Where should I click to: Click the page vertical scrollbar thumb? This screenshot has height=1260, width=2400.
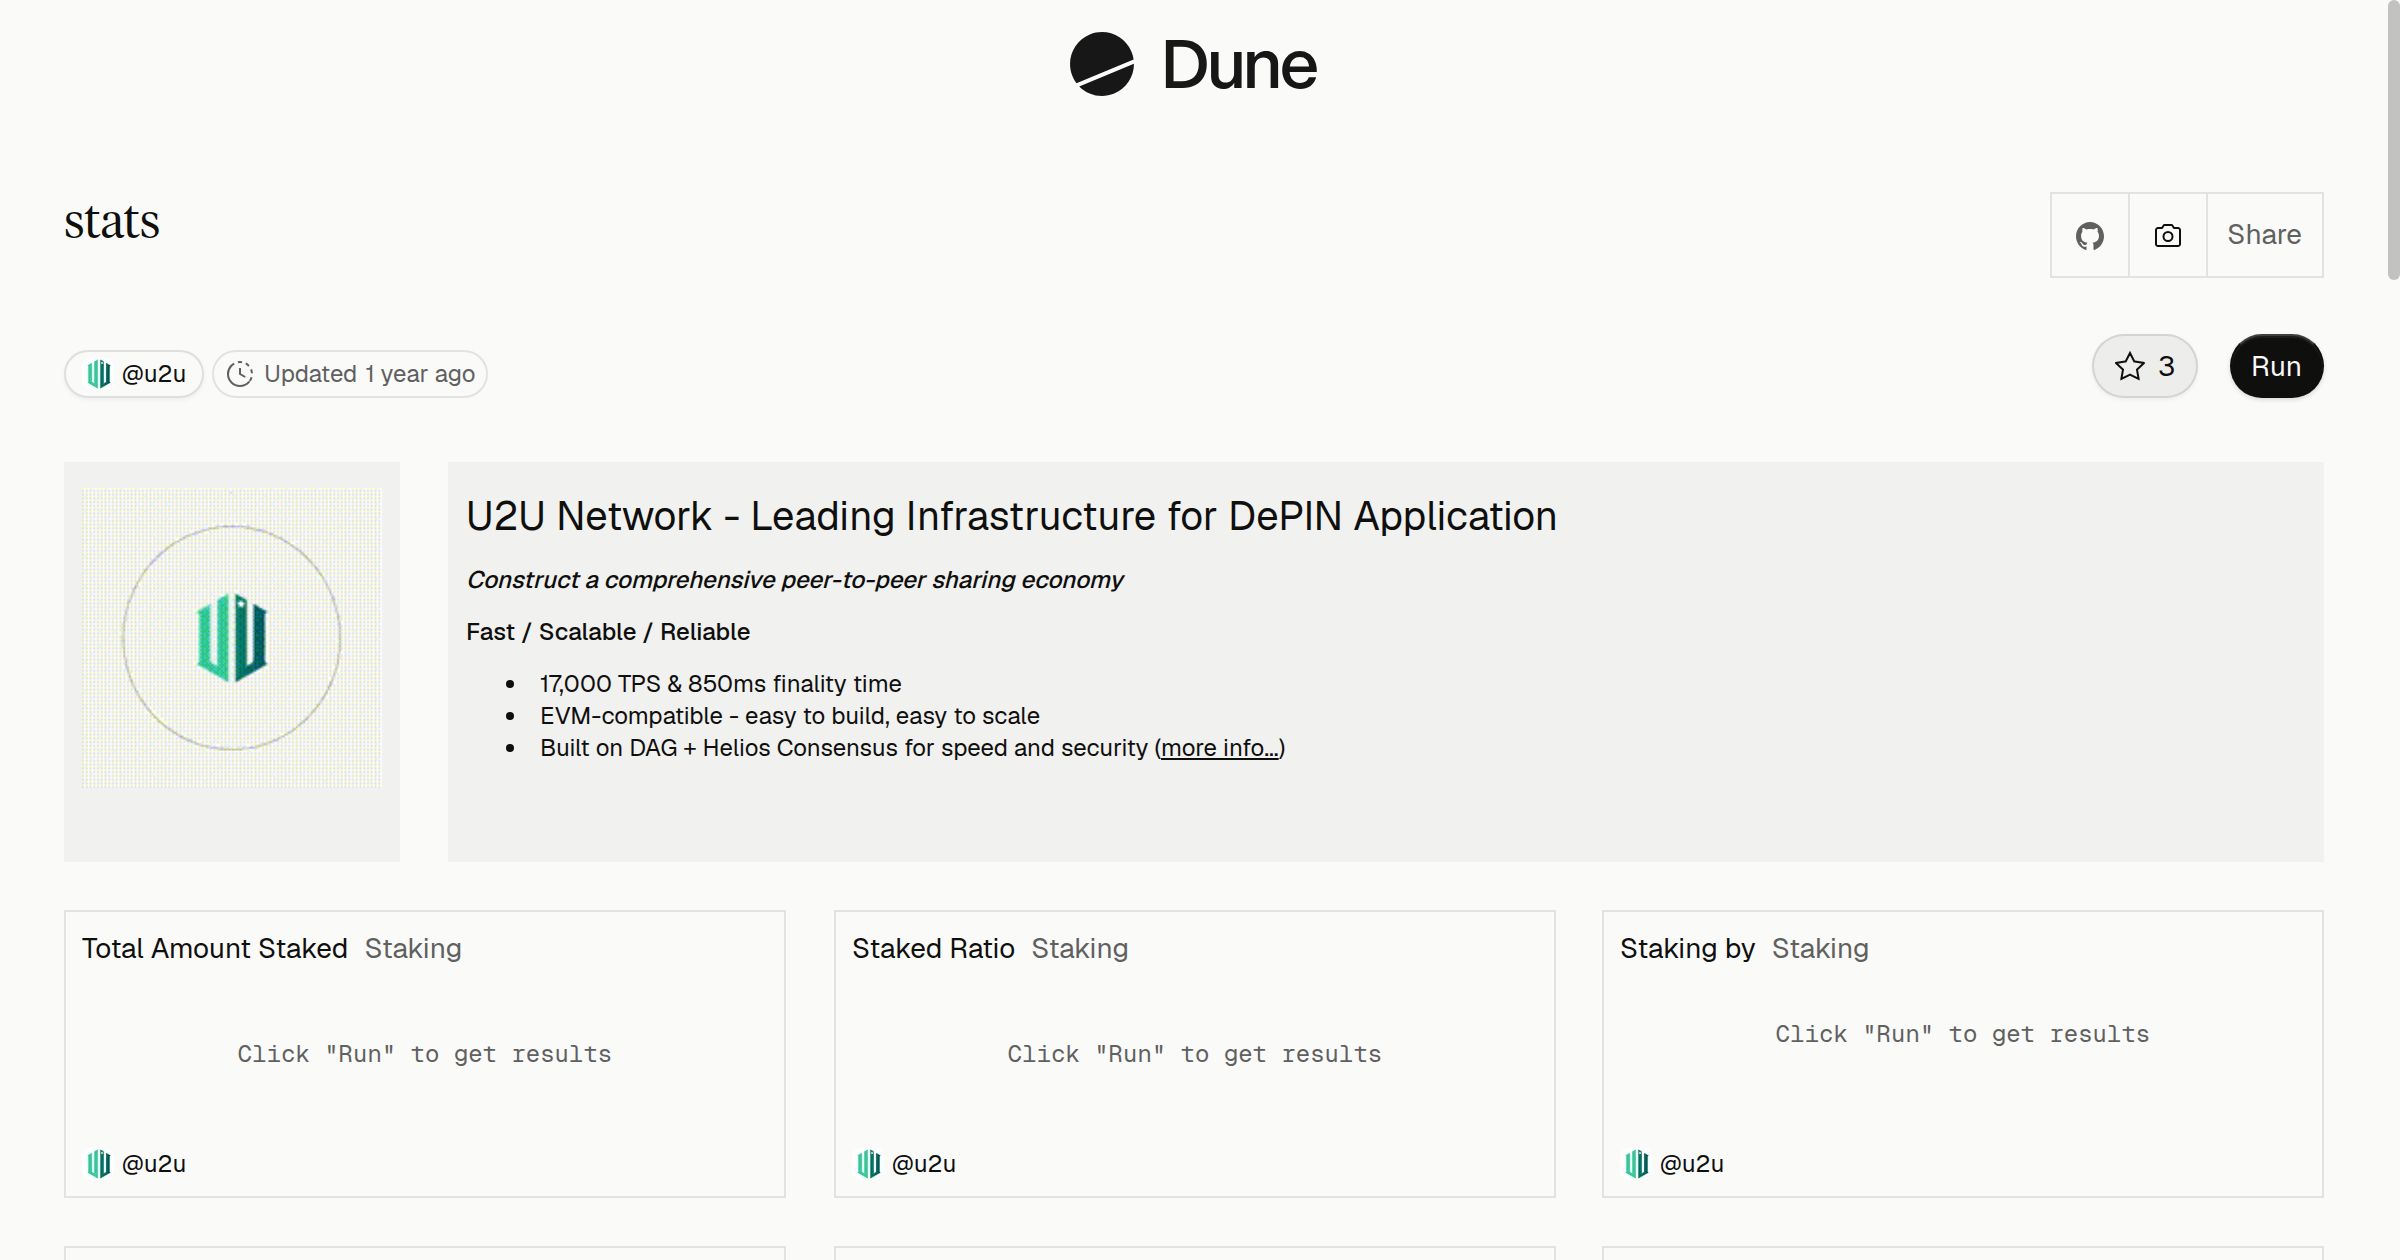coord(2393,140)
